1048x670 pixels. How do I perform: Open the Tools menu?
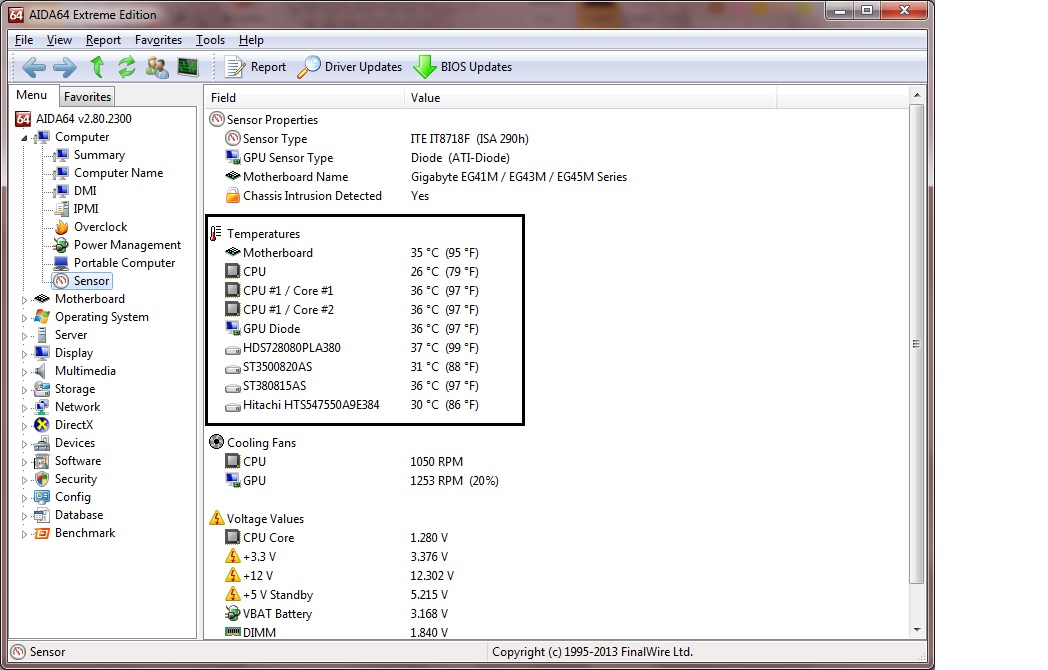tap(210, 40)
